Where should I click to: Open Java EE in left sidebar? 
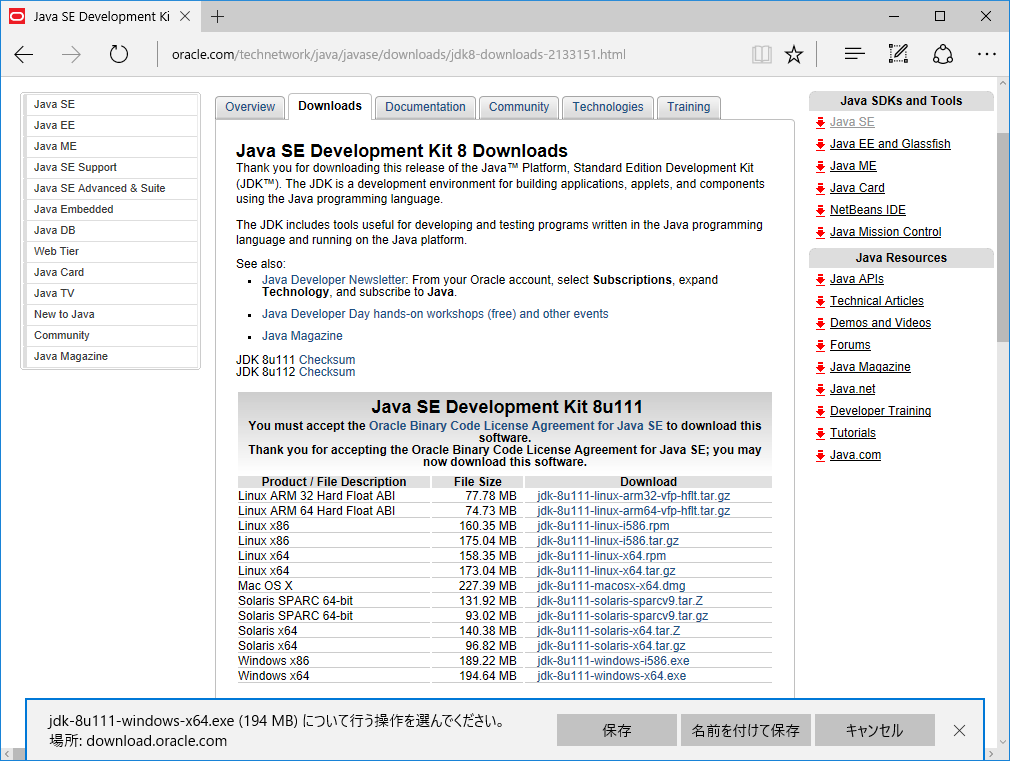pos(111,125)
